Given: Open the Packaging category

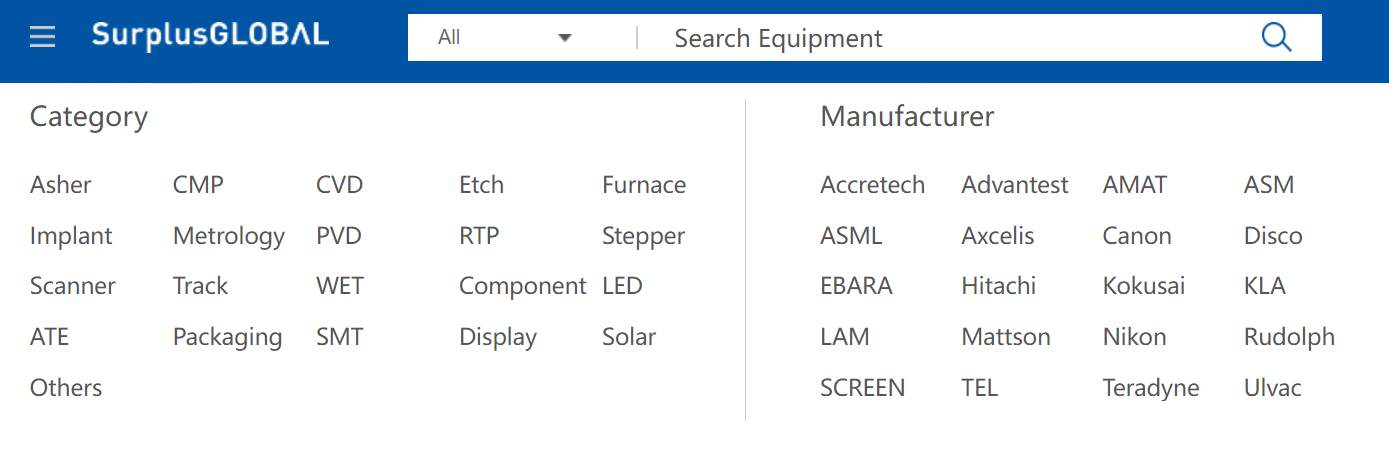Looking at the screenshot, I should pyautogui.click(x=228, y=337).
